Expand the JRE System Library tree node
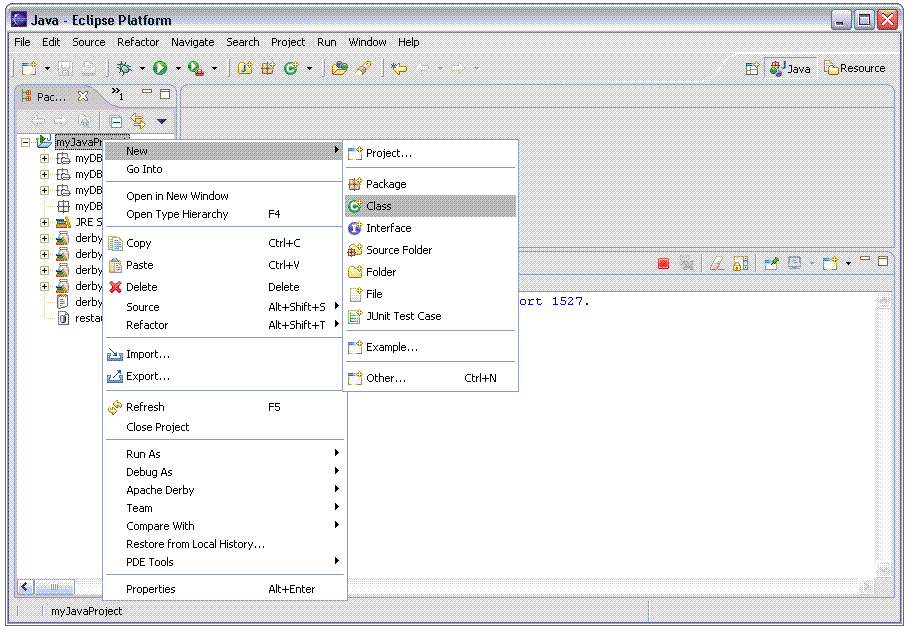 click(x=44, y=222)
